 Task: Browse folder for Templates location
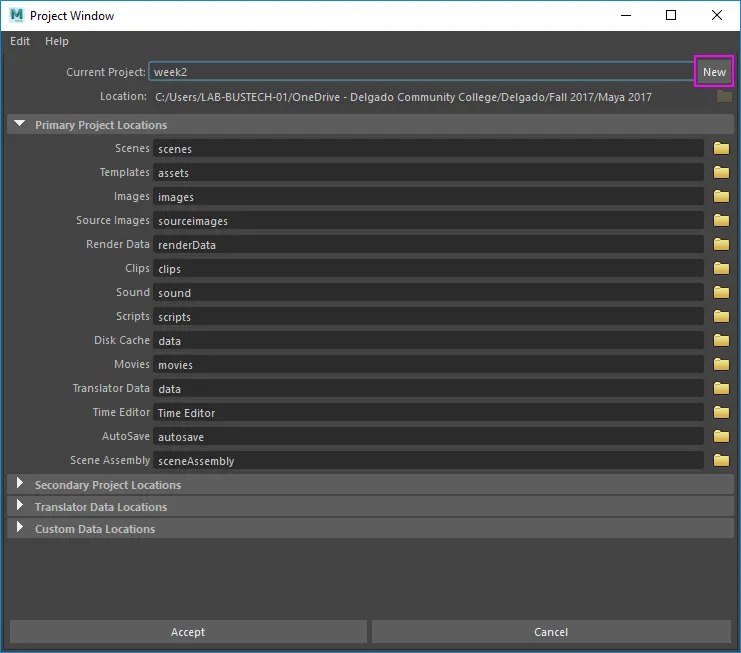[721, 172]
